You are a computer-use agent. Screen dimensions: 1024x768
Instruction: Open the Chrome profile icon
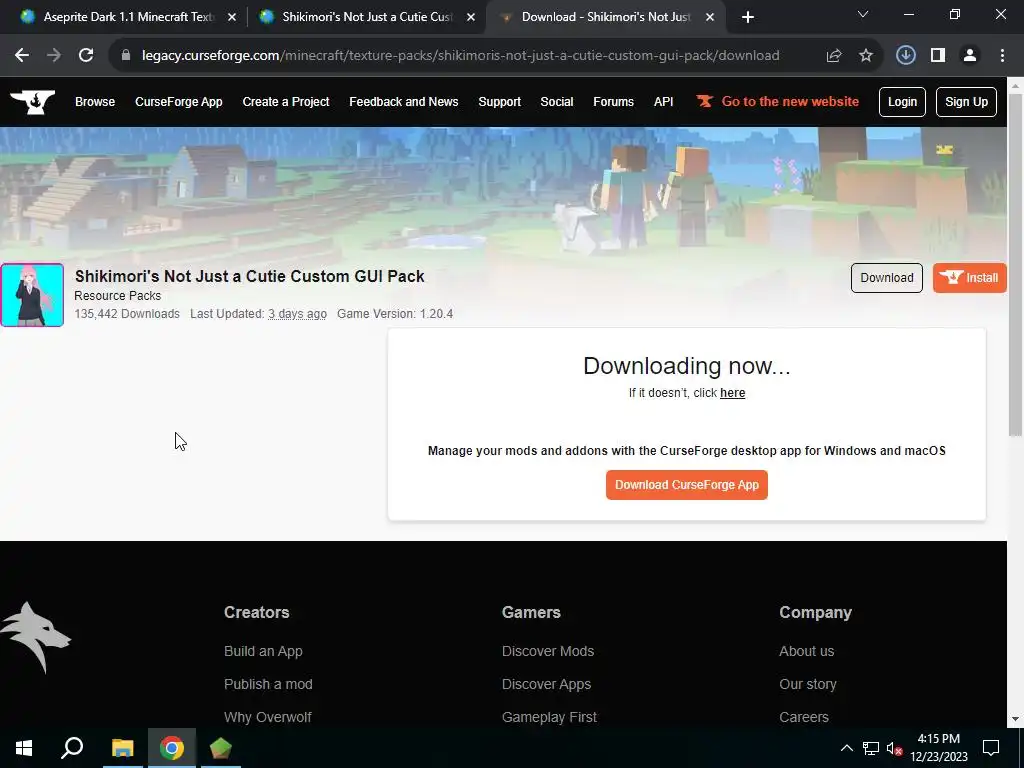(970, 56)
